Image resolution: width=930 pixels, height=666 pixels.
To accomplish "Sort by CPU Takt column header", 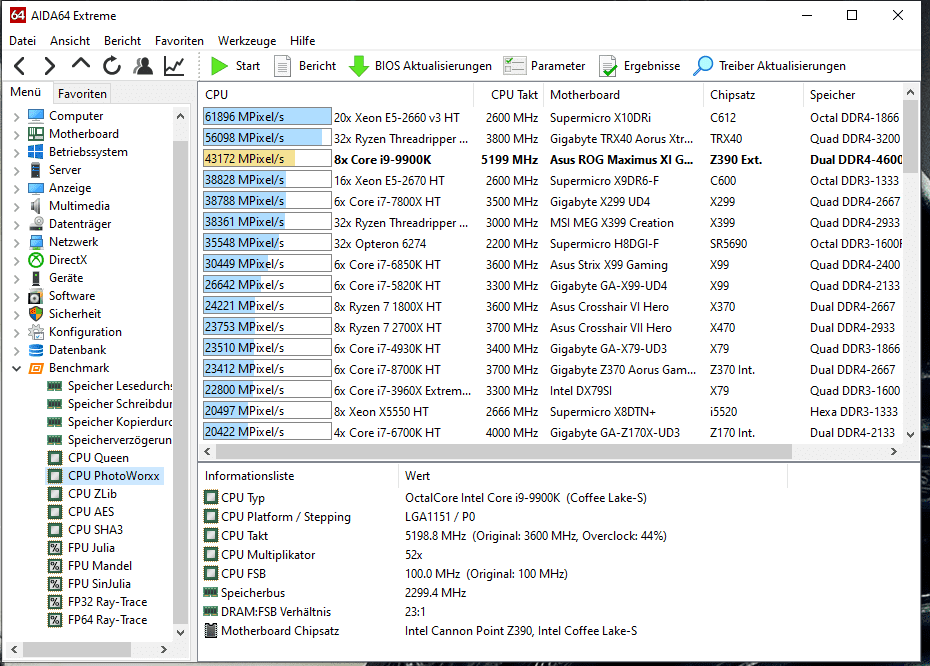I will (509, 95).
